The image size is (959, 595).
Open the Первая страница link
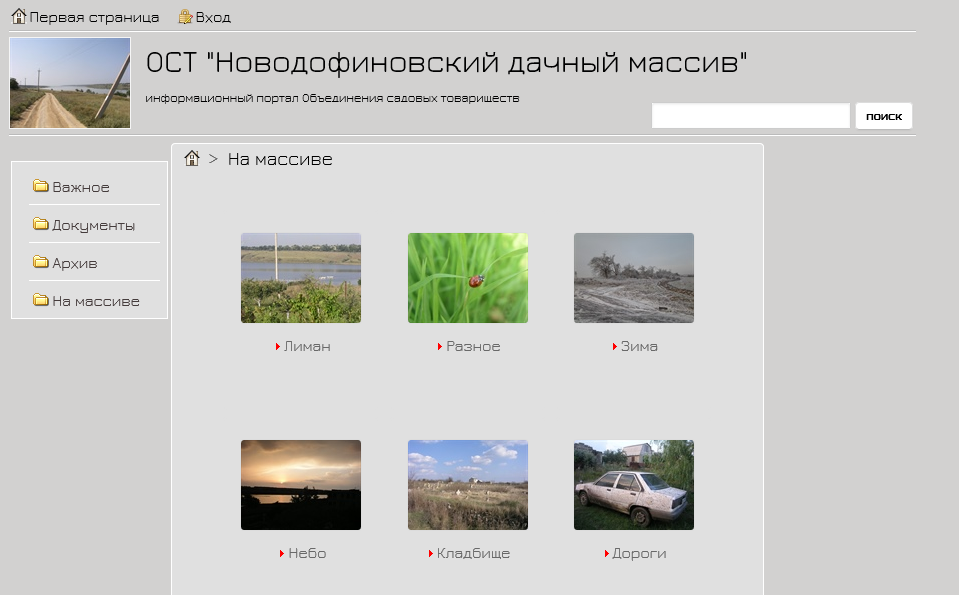94,17
